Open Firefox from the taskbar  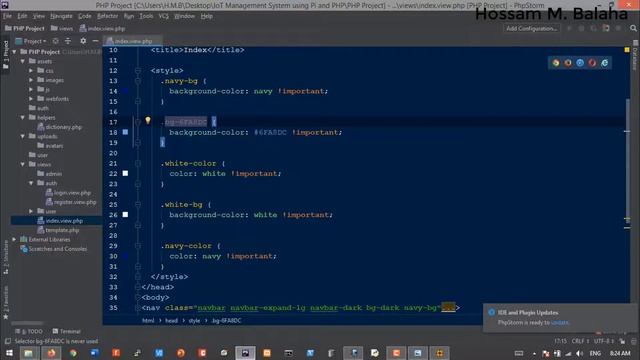coord(51,353)
